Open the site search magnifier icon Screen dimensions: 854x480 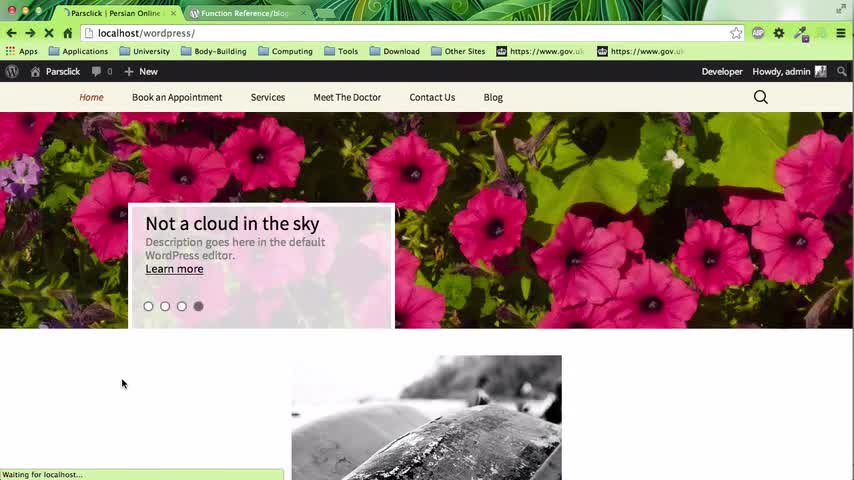[761, 97]
